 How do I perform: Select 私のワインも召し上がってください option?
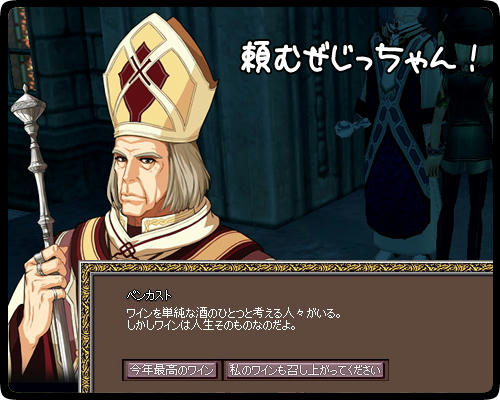click(305, 370)
